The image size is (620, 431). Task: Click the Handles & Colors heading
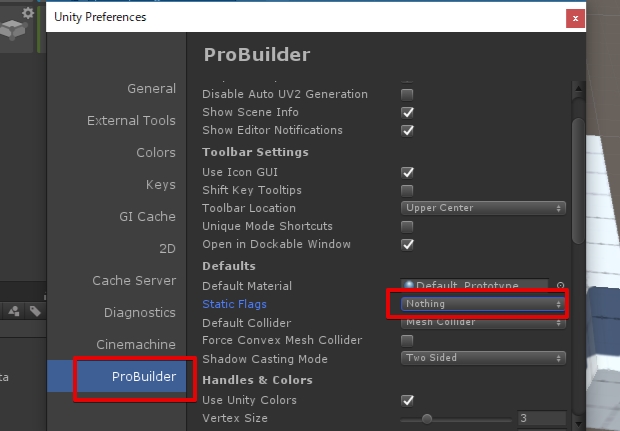tap(257, 380)
